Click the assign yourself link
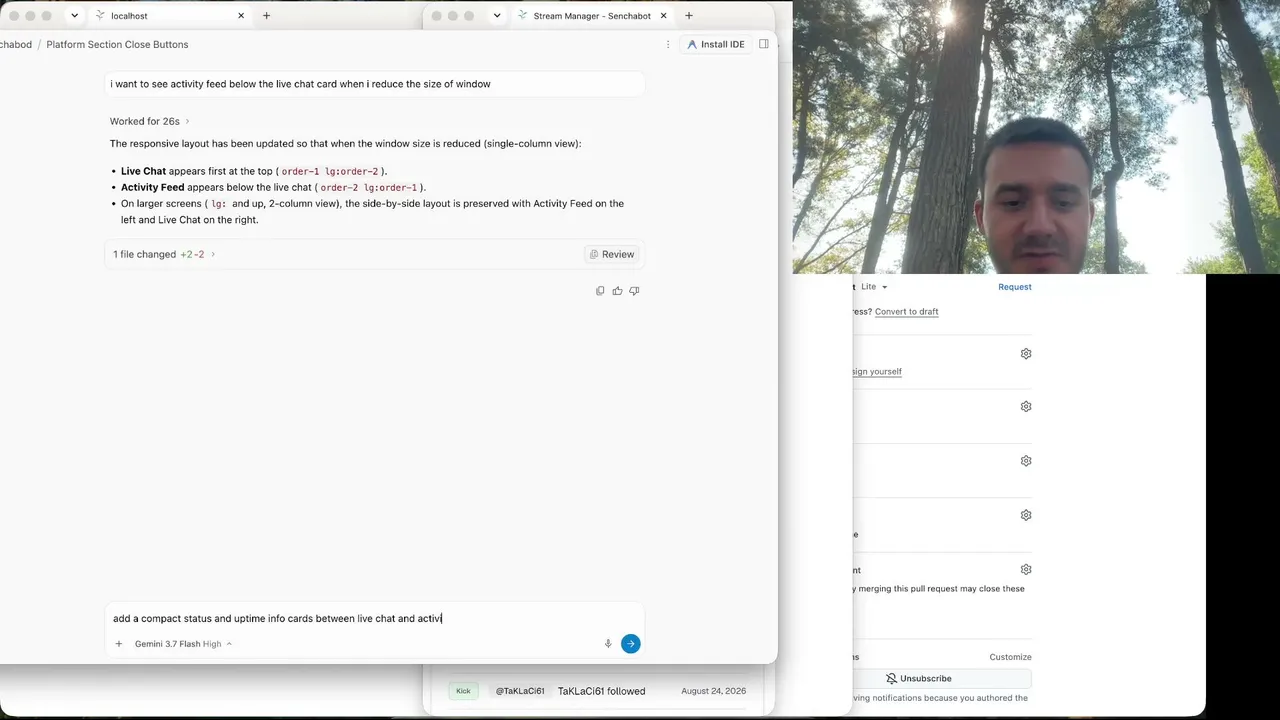 (x=877, y=372)
